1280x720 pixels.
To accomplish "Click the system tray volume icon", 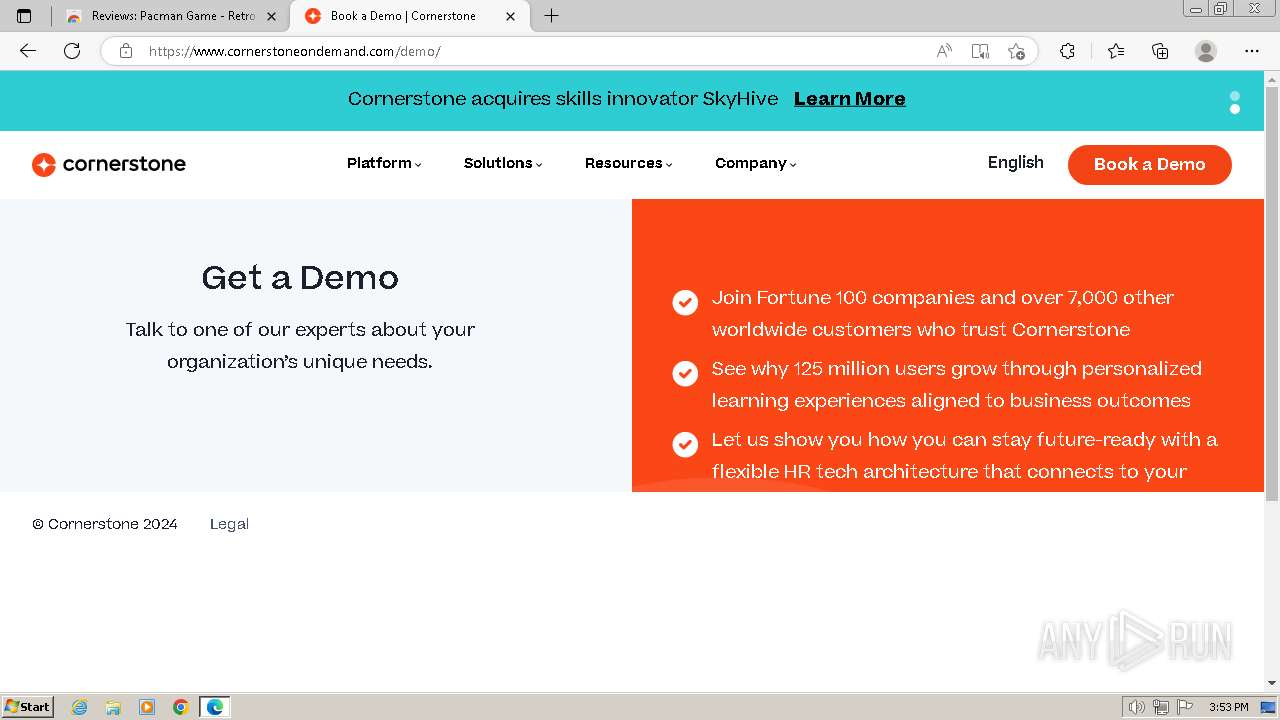I will pyautogui.click(x=1136, y=707).
